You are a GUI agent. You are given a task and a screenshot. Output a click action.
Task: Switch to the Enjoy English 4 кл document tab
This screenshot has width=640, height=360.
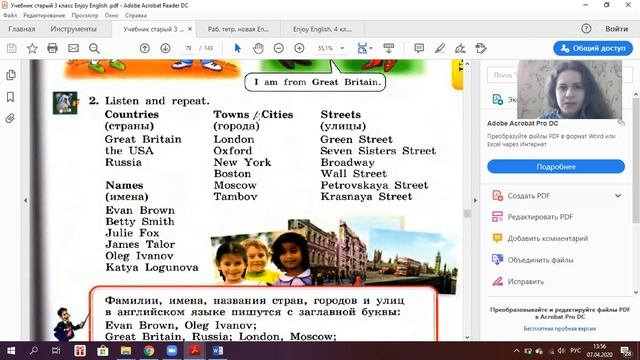[322, 29]
